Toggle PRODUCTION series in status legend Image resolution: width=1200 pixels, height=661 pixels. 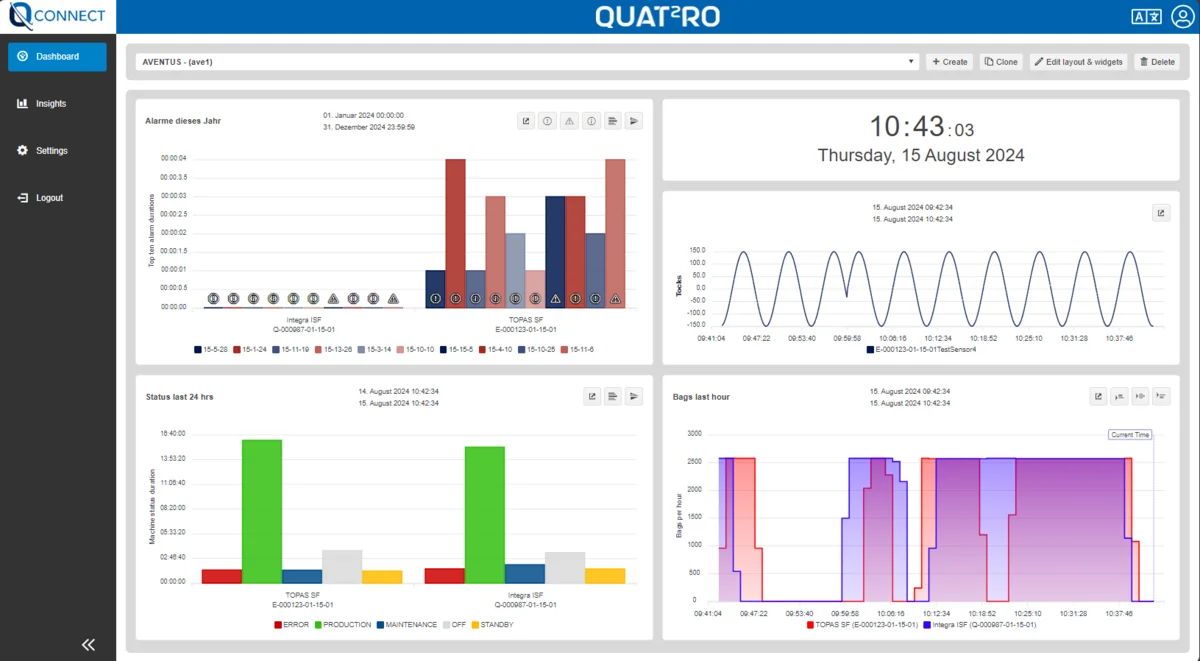click(343, 625)
